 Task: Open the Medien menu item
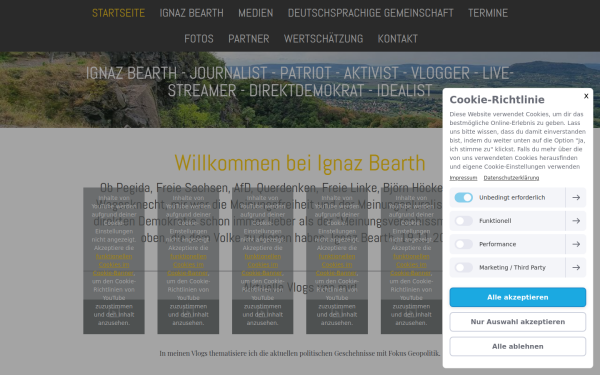tap(256, 13)
